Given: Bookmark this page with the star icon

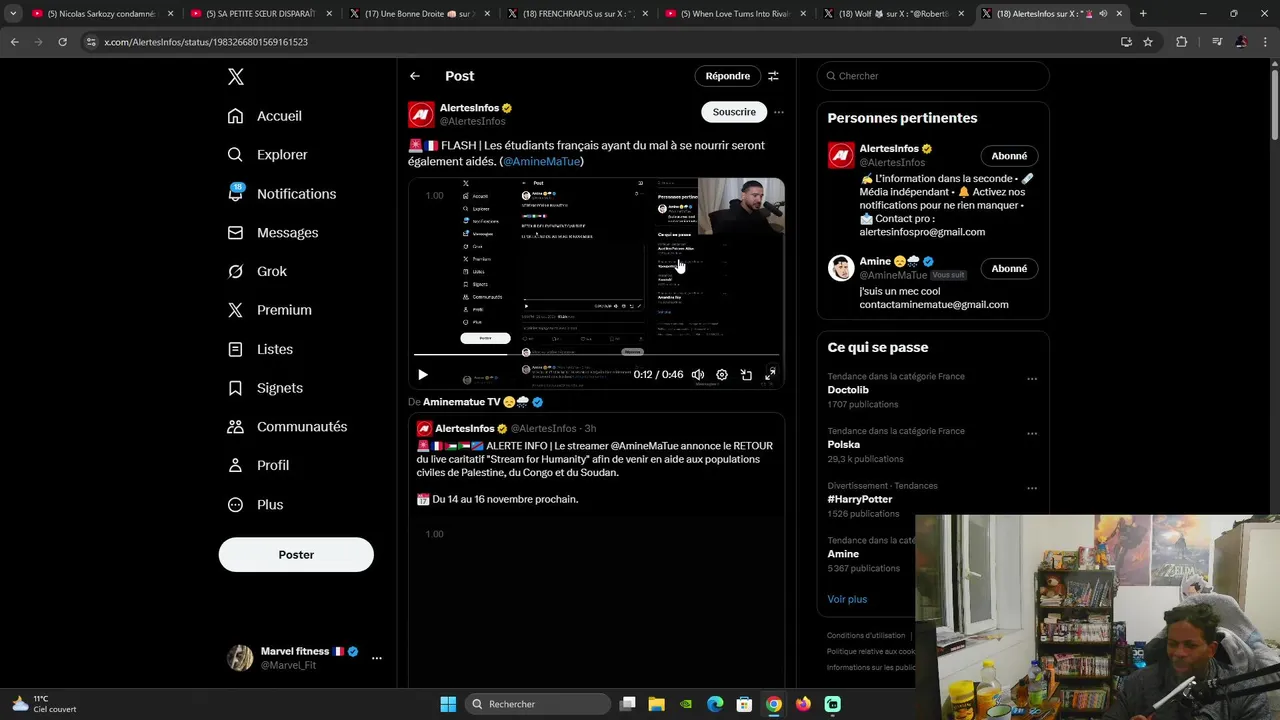Looking at the screenshot, I should coord(1148,42).
